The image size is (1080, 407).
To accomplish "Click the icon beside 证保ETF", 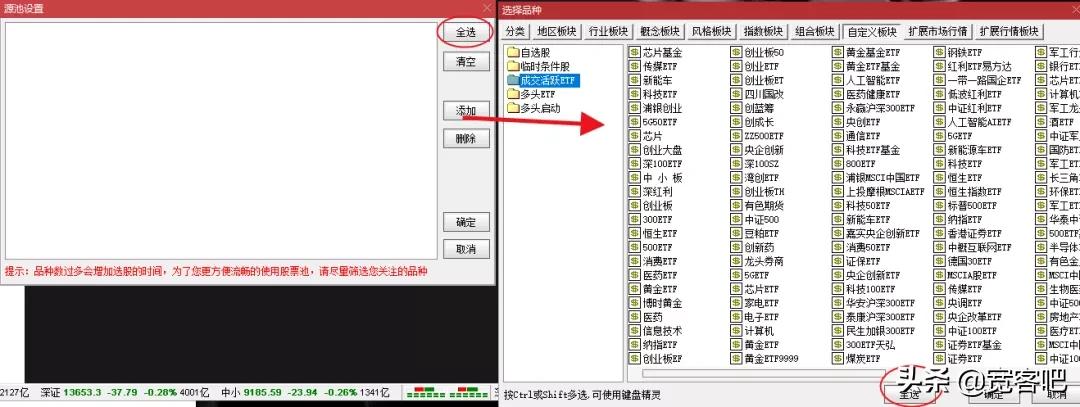I will pyautogui.click(x=838, y=262).
